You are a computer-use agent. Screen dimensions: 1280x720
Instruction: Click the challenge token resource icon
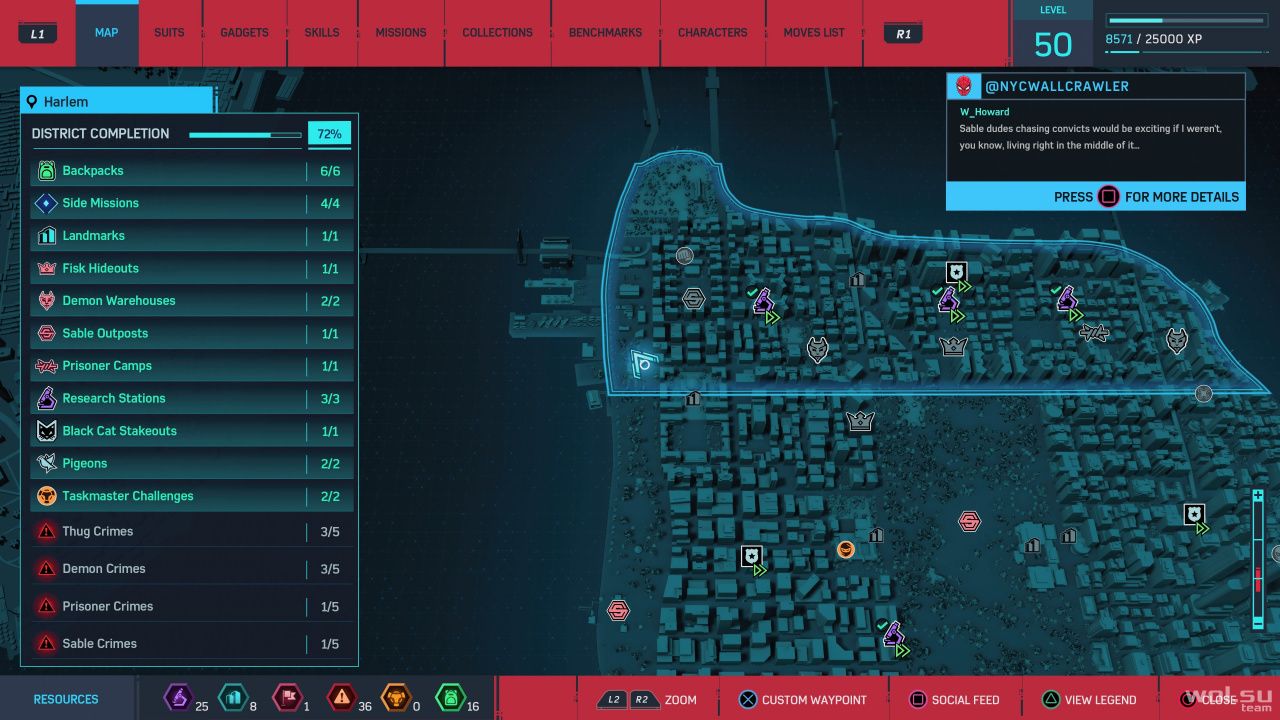click(396, 697)
